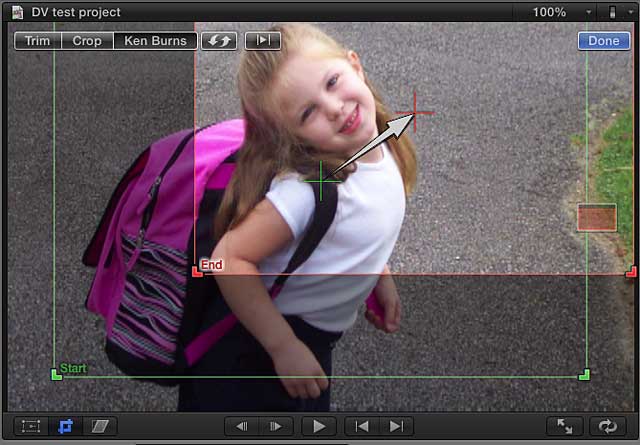
Task: Select the blue Crop tool
Action: [65, 427]
